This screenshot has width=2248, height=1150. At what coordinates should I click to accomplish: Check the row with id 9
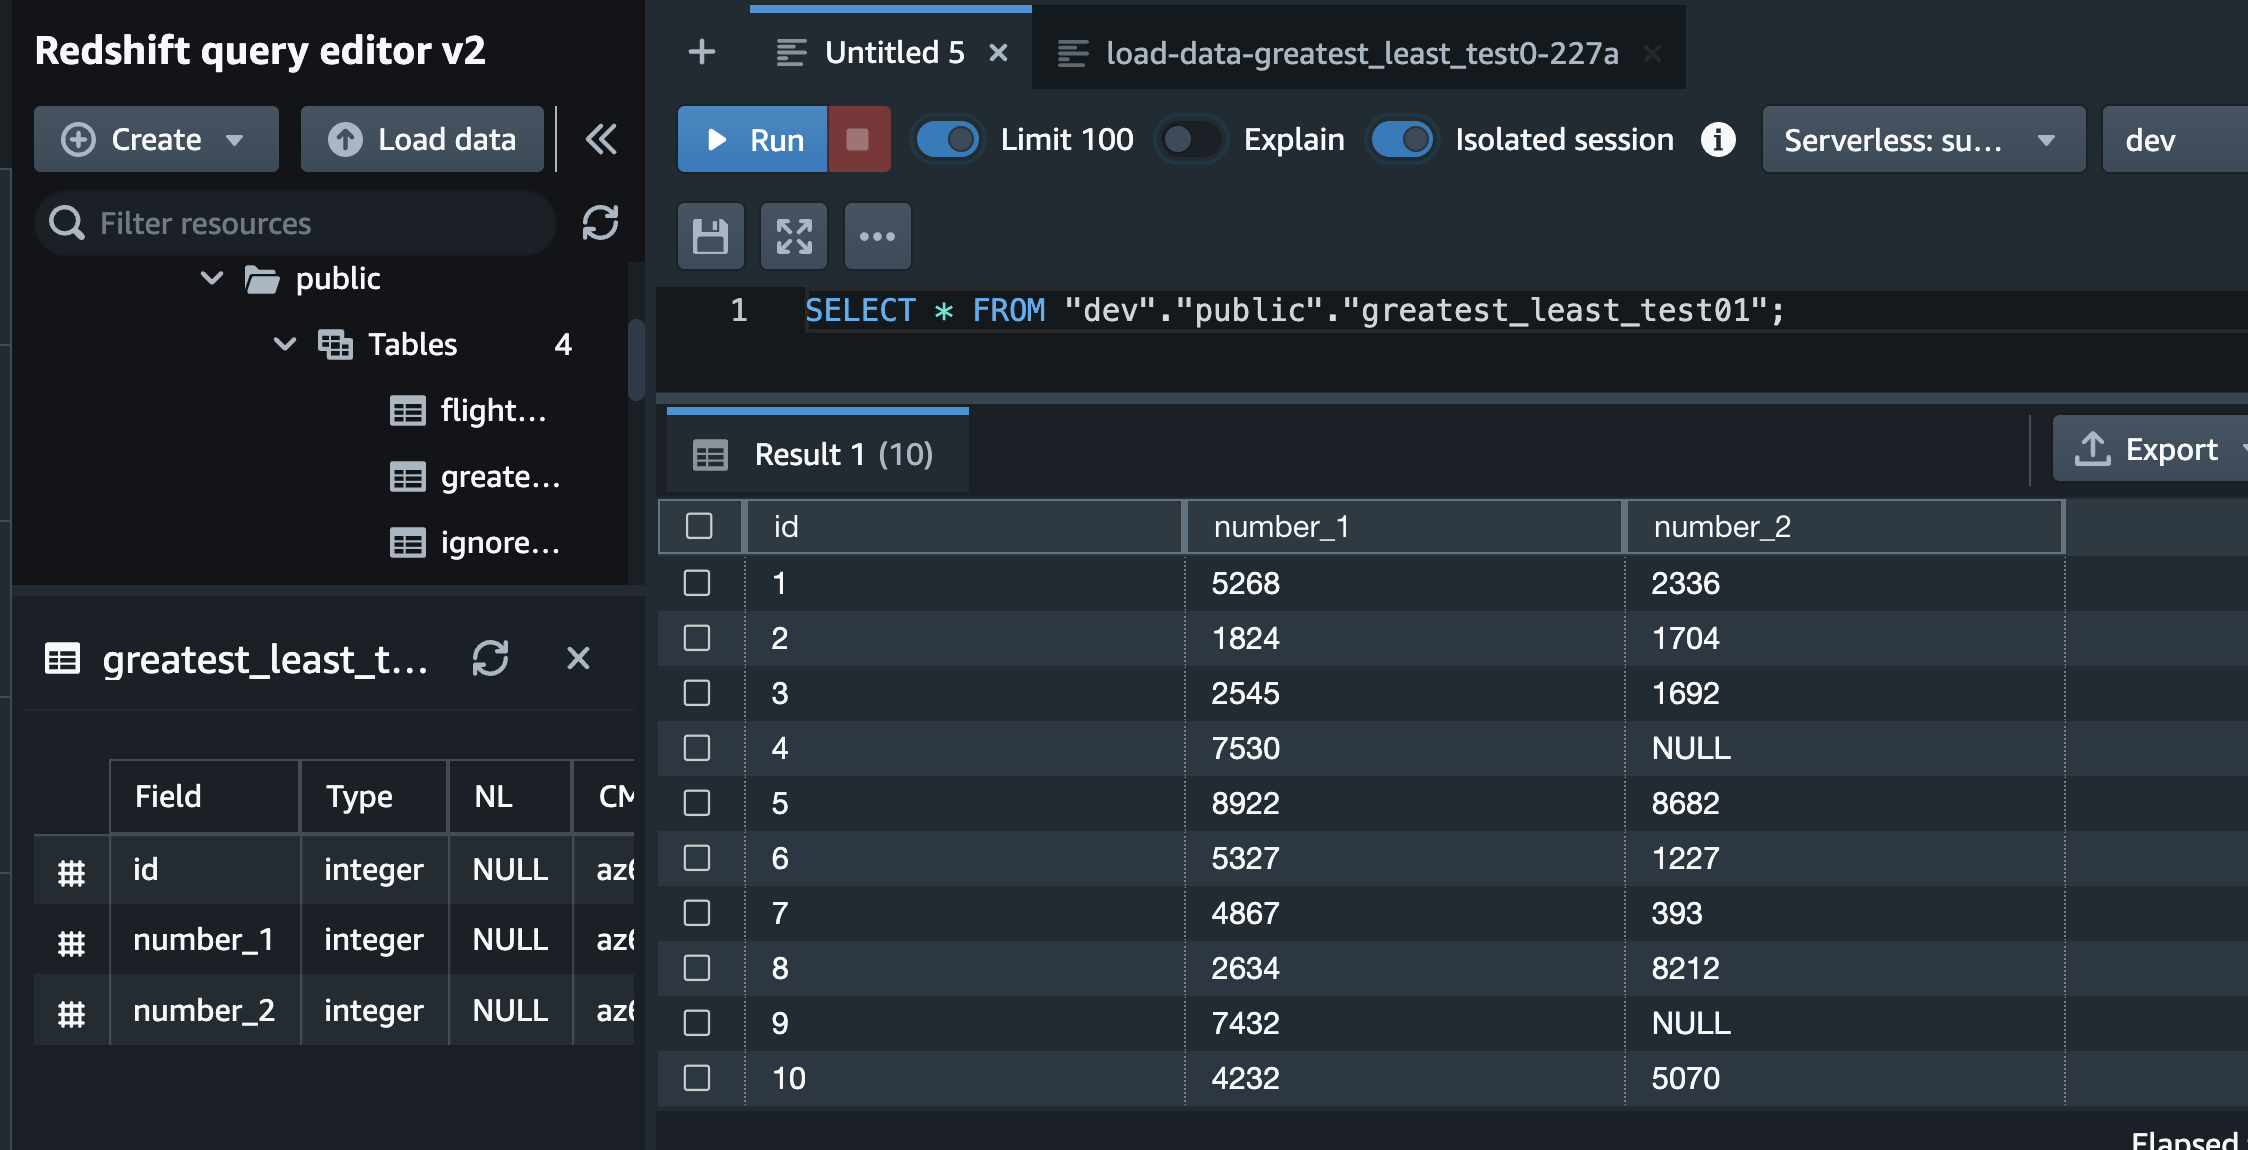[697, 1023]
